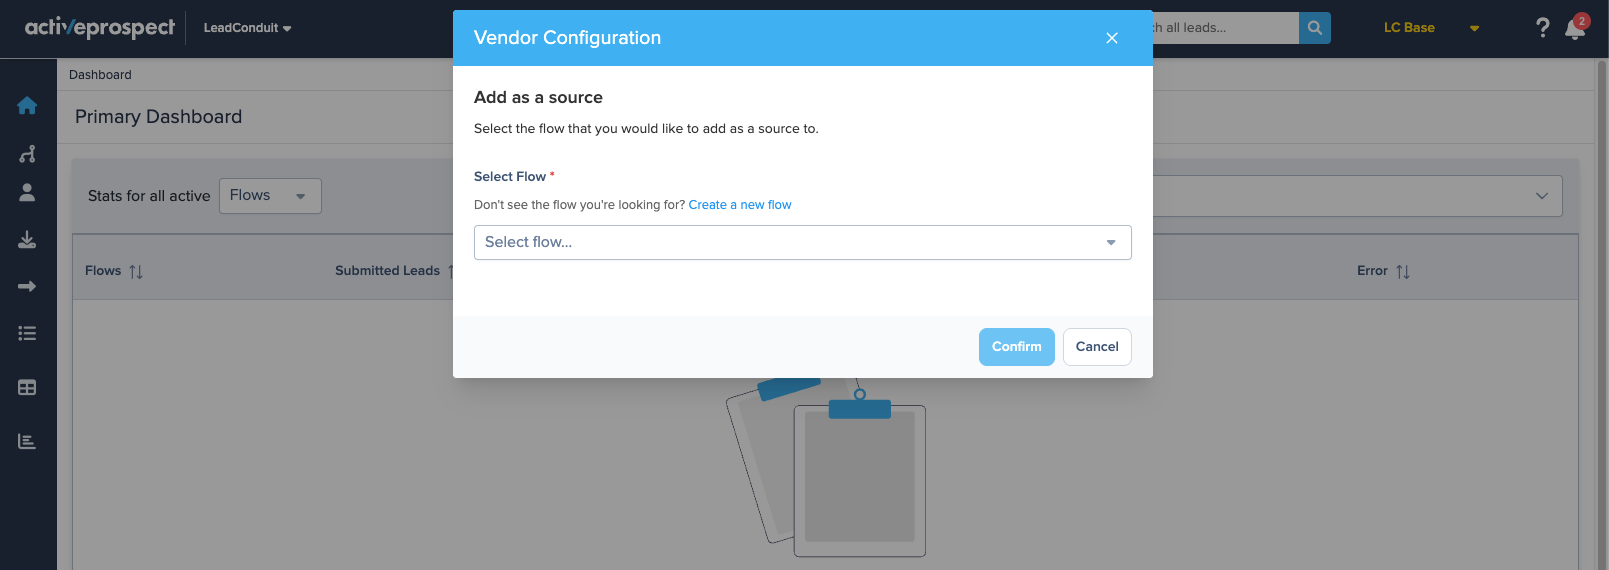The width and height of the screenshot is (1609, 570).
Task: Open the reports chart sidebar icon
Action: point(27,441)
